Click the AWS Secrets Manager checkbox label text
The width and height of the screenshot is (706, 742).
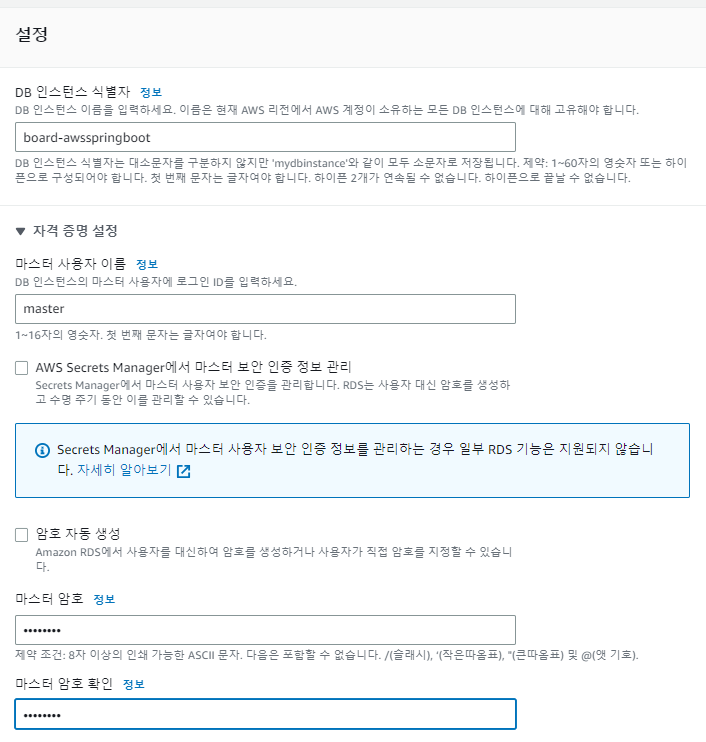tap(193, 367)
